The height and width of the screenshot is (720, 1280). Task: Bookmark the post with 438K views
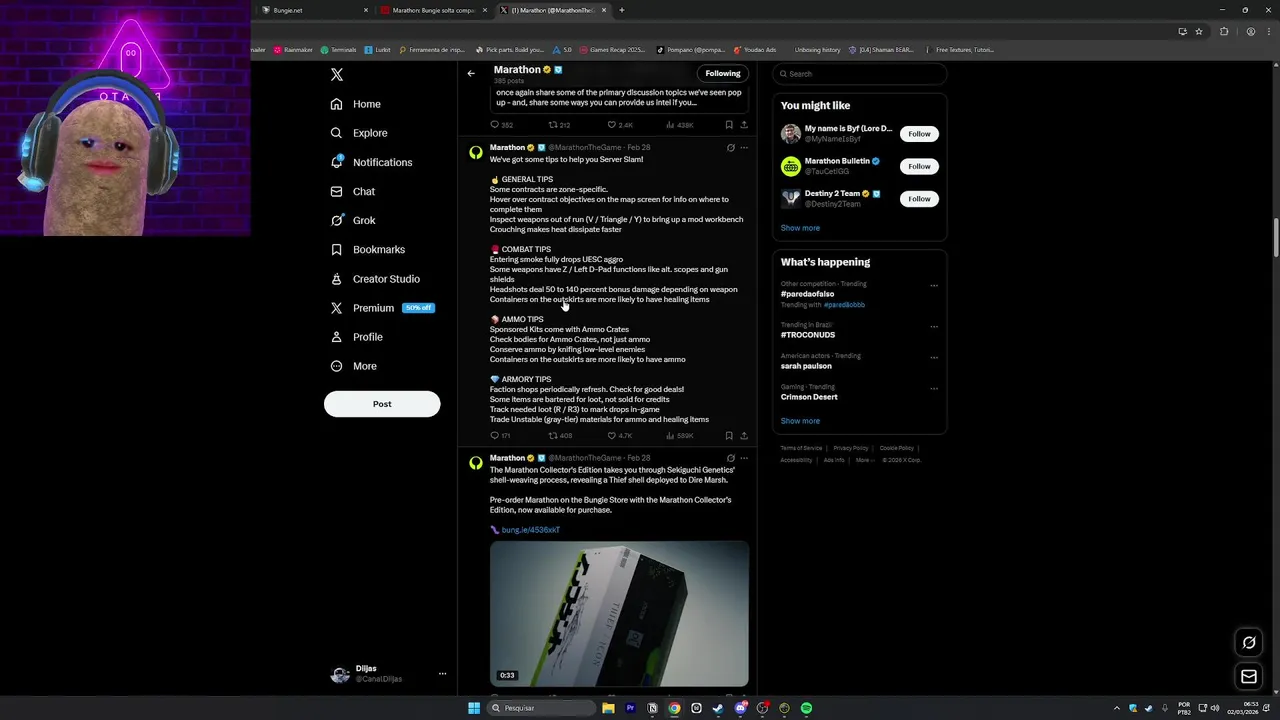pos(729,125)
